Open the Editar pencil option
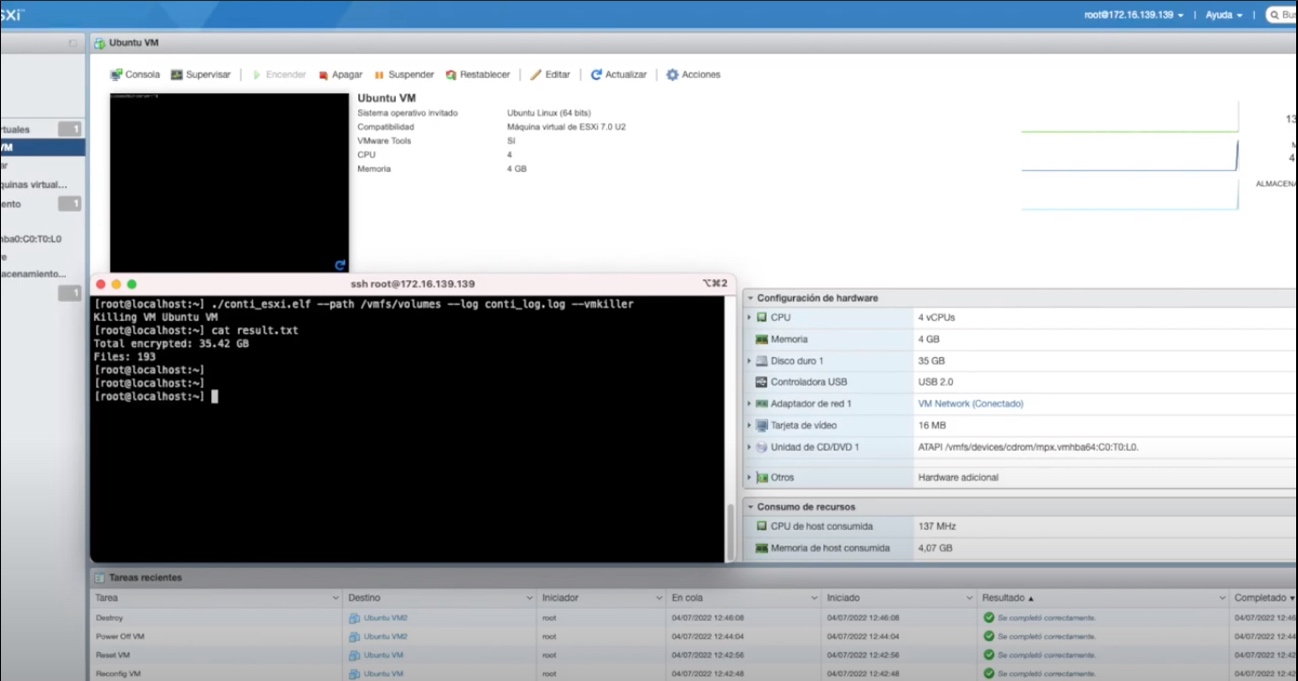The width and height of the screenshot is (1298, 681). pos(550,75)
